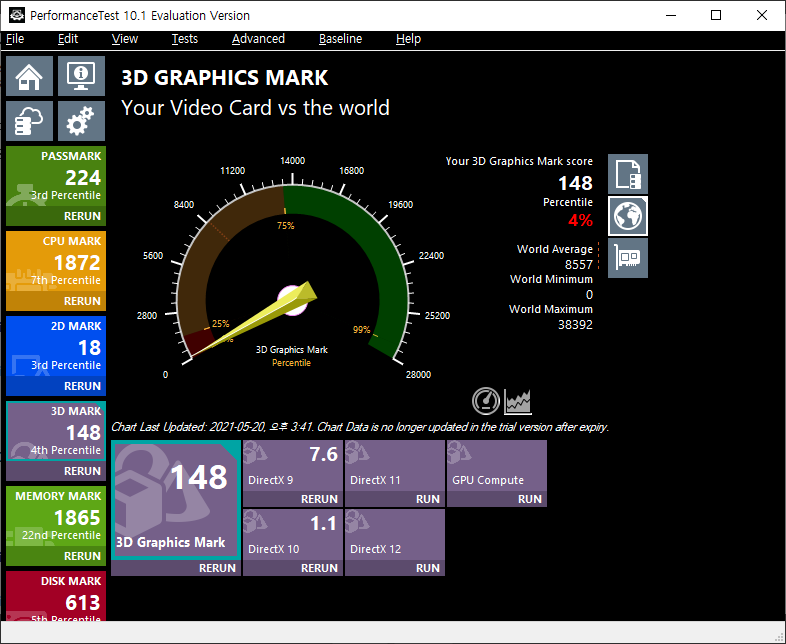Click the 25% gauge marker label
The width and height of the screenshot is (786, 644).
pos(221,324)
